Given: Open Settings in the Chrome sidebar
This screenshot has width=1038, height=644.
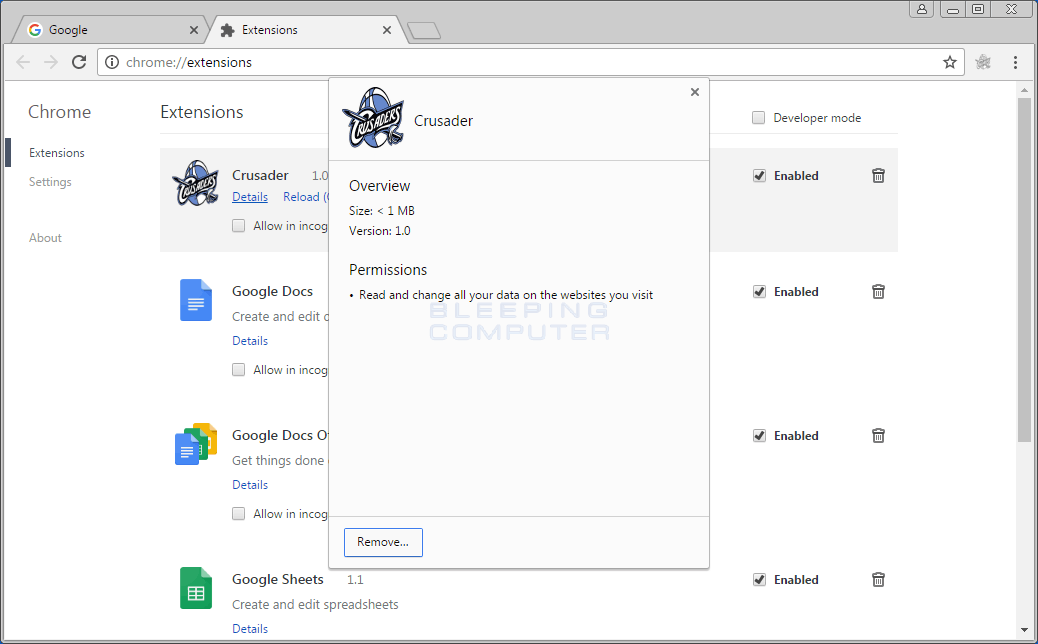Looking at the screenshot, I should (50, 182).
